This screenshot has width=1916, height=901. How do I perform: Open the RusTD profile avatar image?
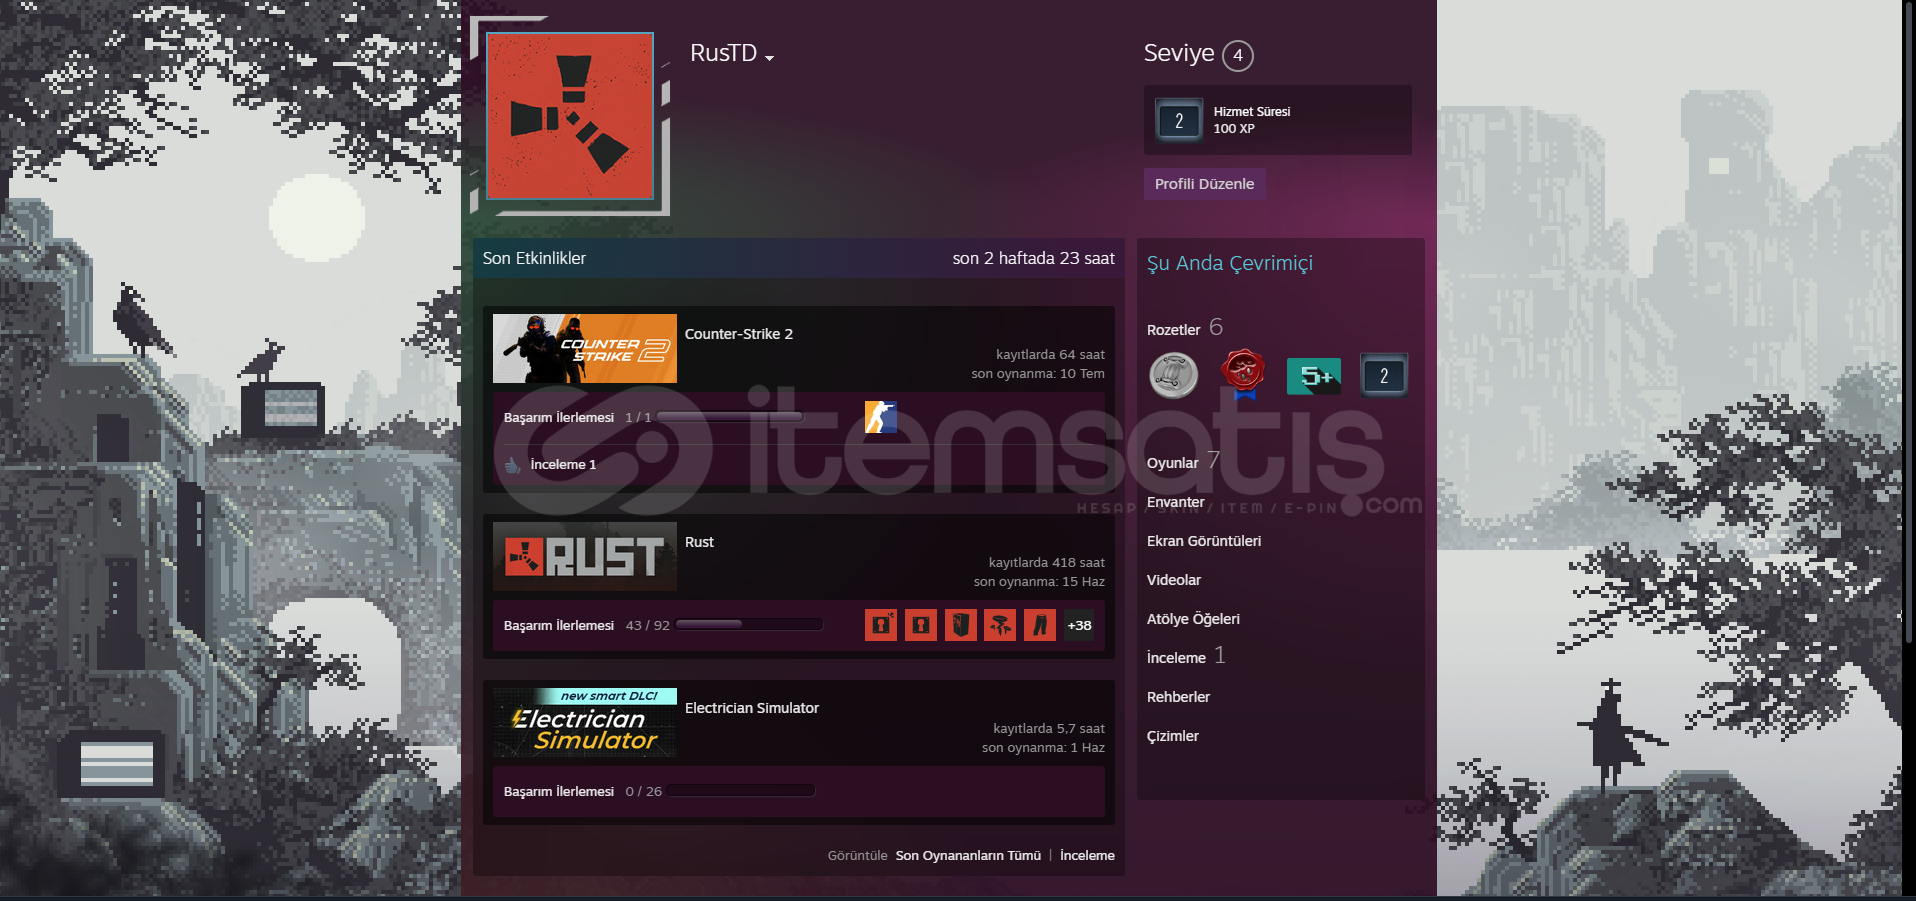569,116
